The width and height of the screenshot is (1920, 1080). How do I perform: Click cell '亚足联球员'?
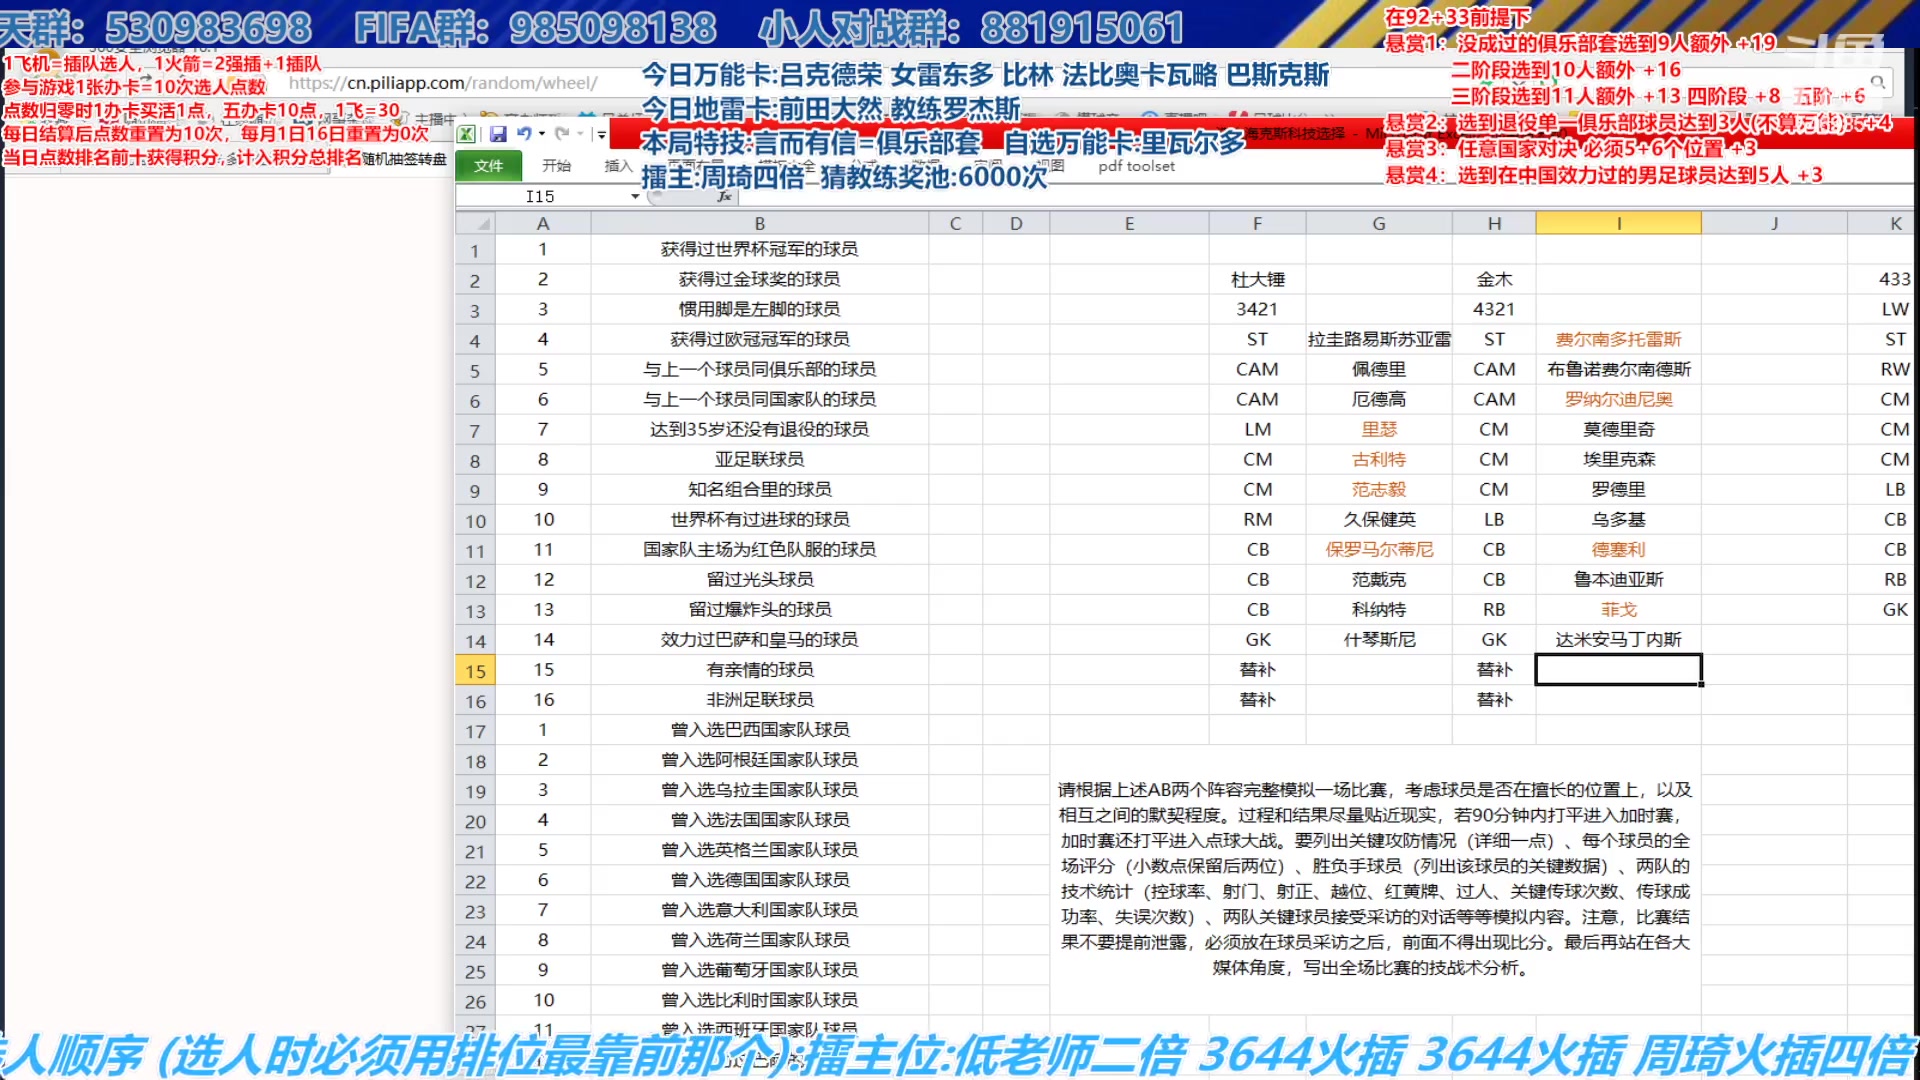click(x=760, y=459)
